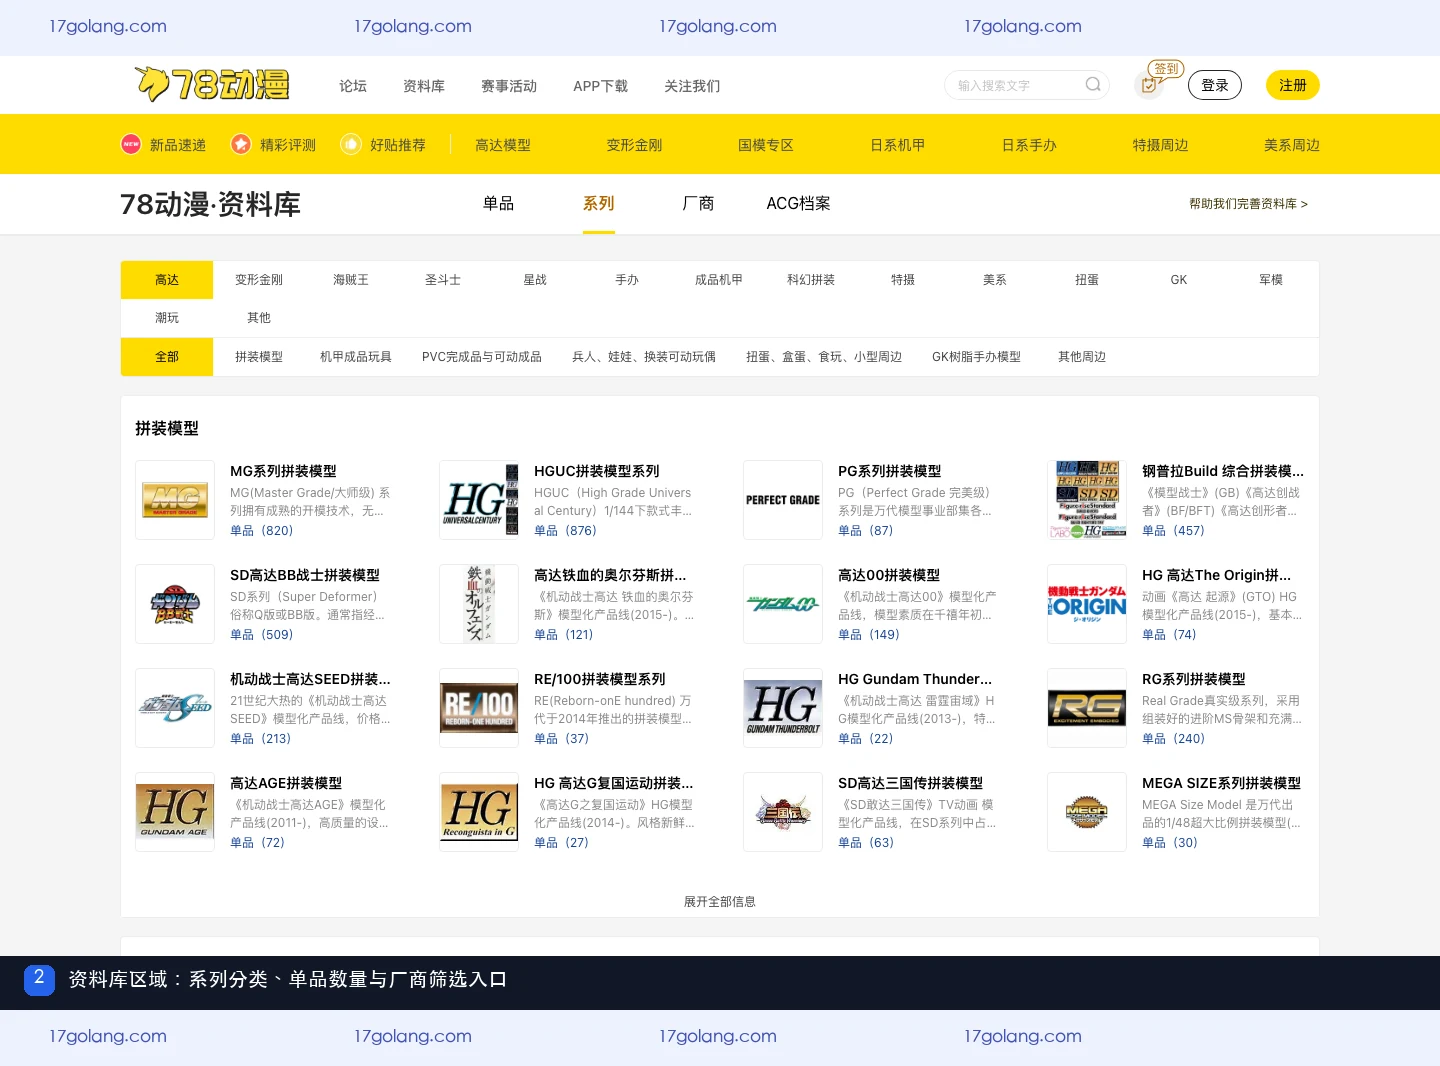Click the 新品速递 NEW icon
1440x1066 pixels.
click(131, 144)
